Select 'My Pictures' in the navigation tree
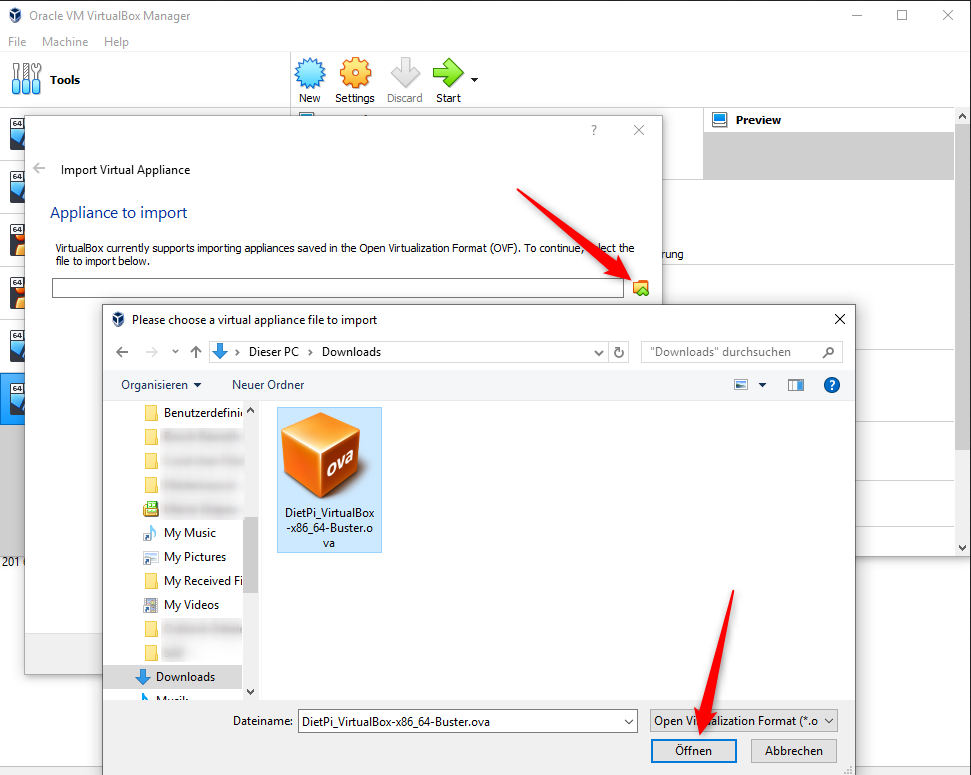Screen dimensions: 971x775 click(x=185, y=557)
